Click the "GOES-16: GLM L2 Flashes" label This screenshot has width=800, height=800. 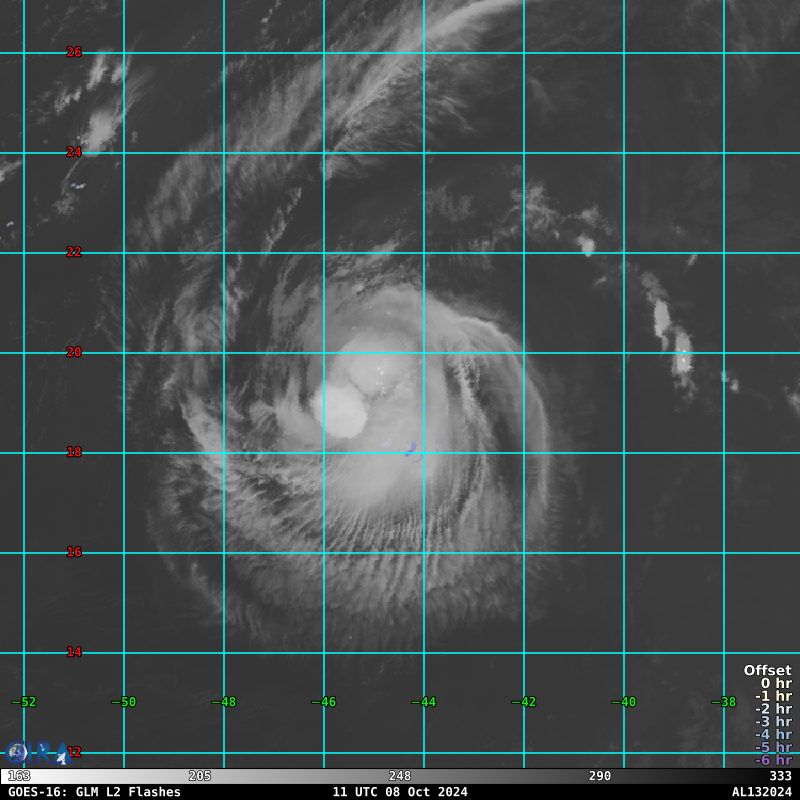click(95, 792)
